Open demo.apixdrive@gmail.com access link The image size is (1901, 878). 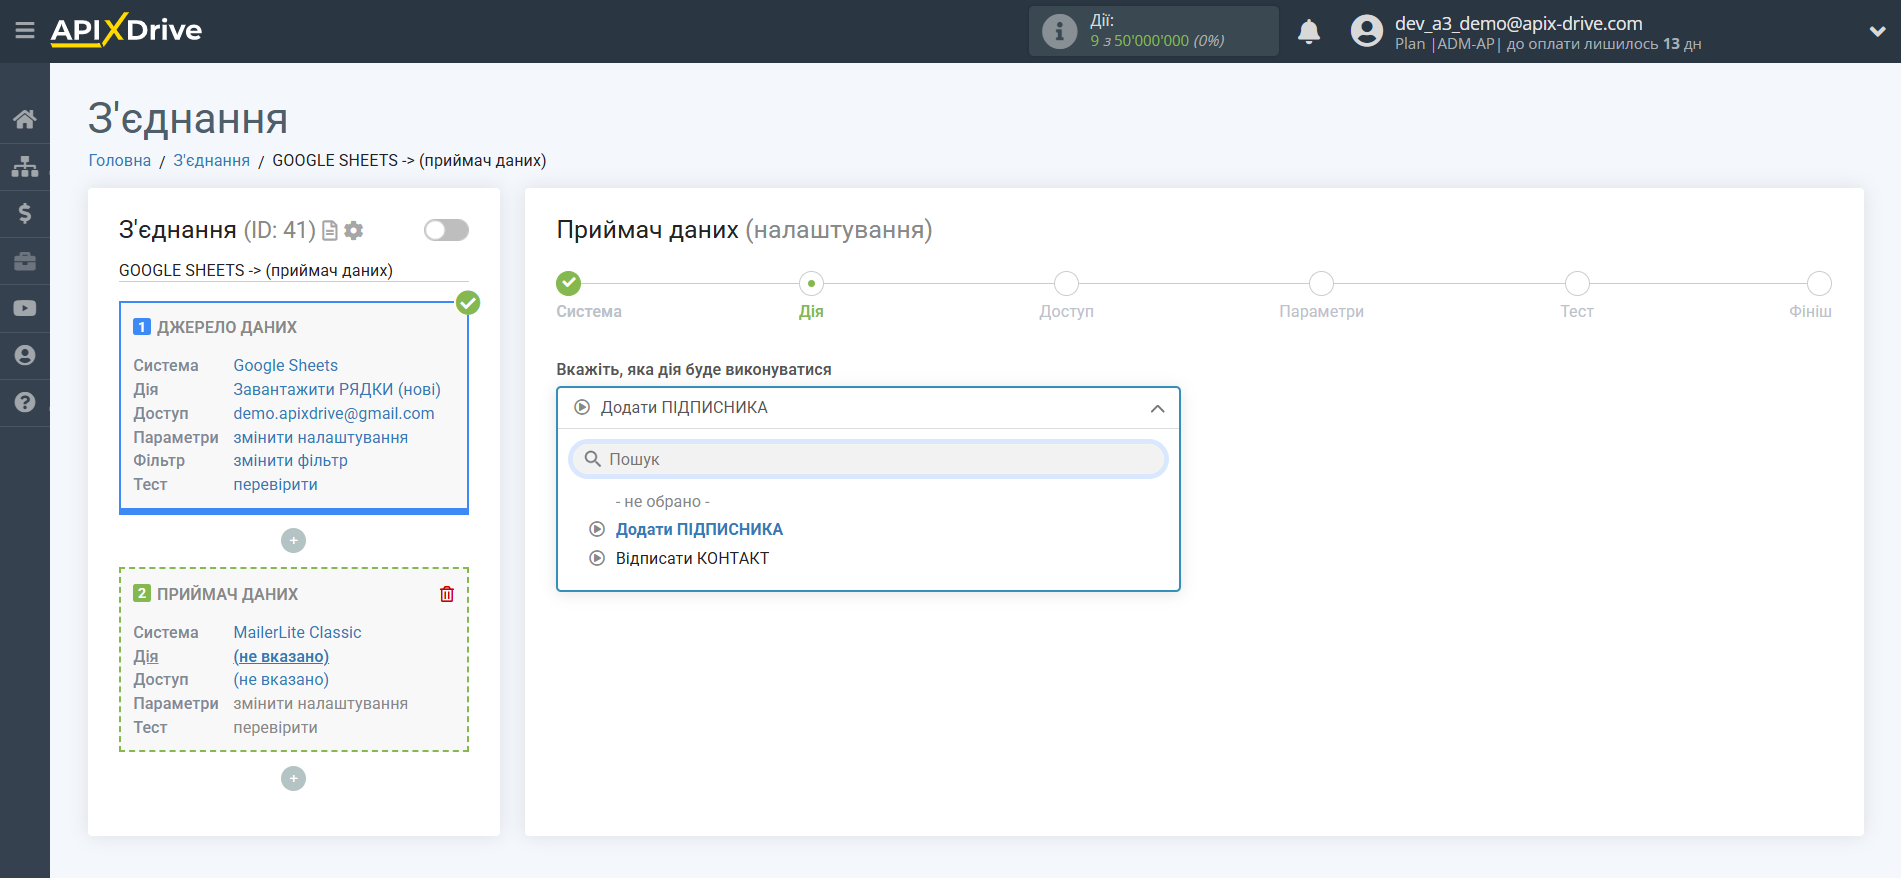click(x=334, y=413)
